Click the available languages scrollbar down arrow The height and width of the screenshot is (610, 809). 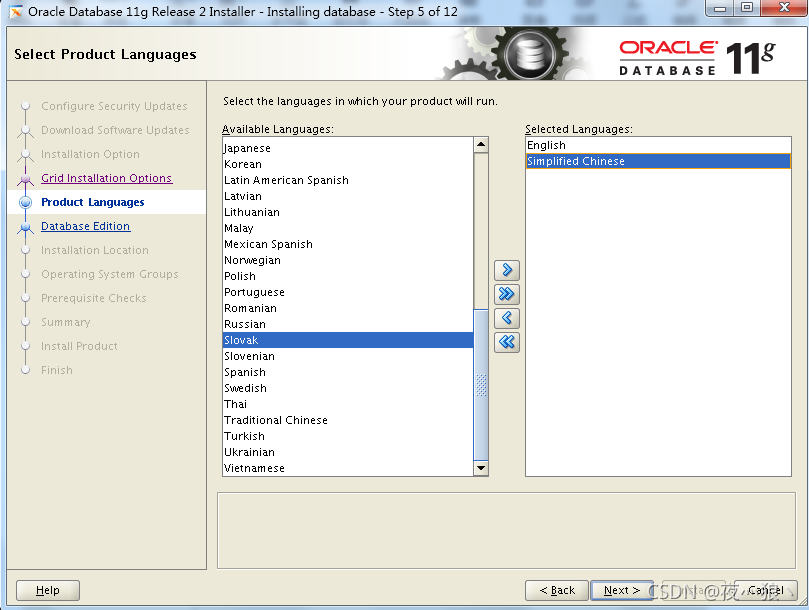(x=481, y=468)
